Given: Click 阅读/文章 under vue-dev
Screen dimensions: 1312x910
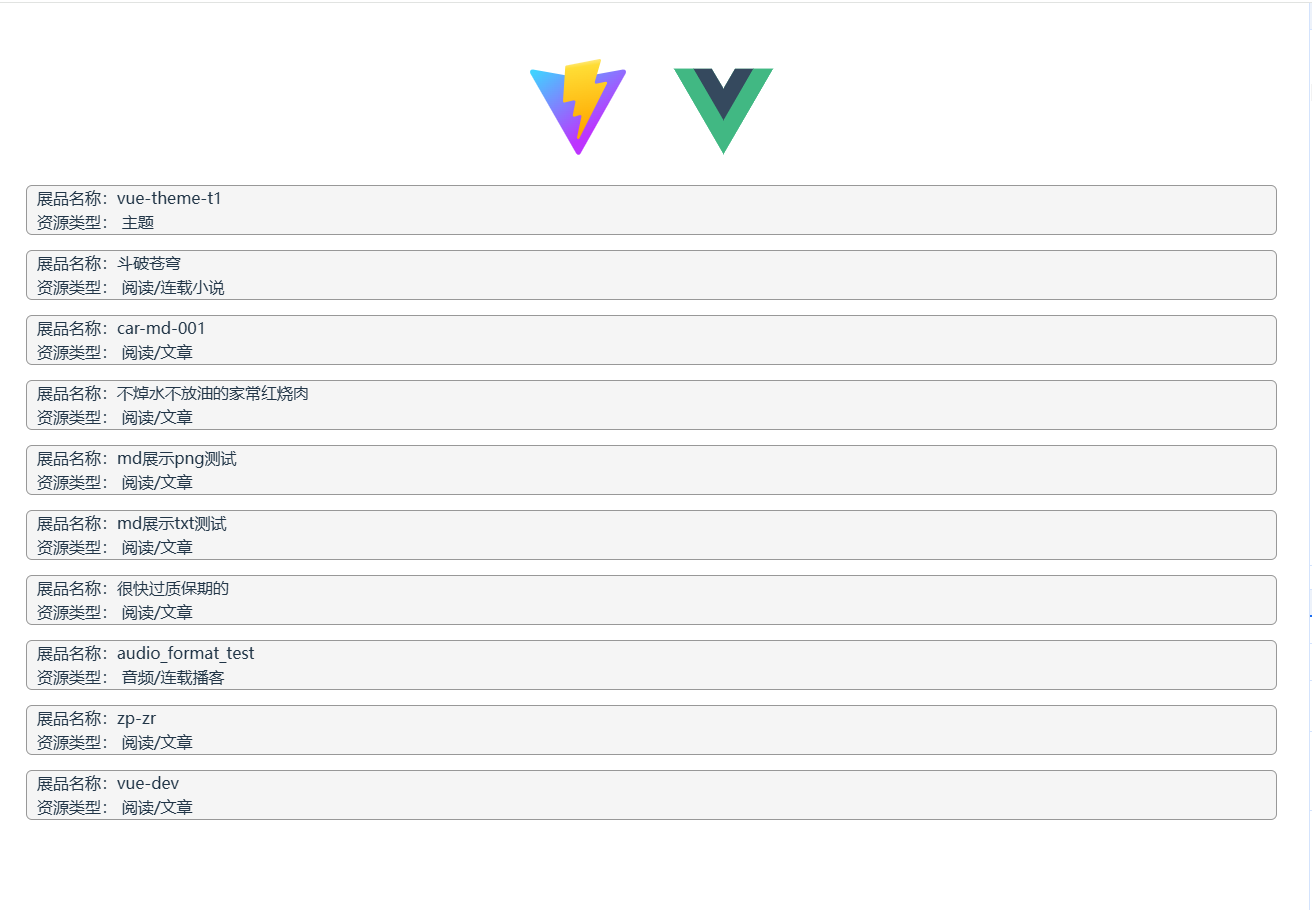Looking at the screenshot, I should 157,808.
